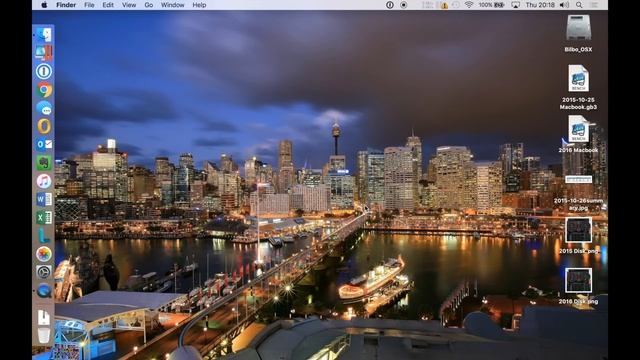Open the Go menu

149,5
